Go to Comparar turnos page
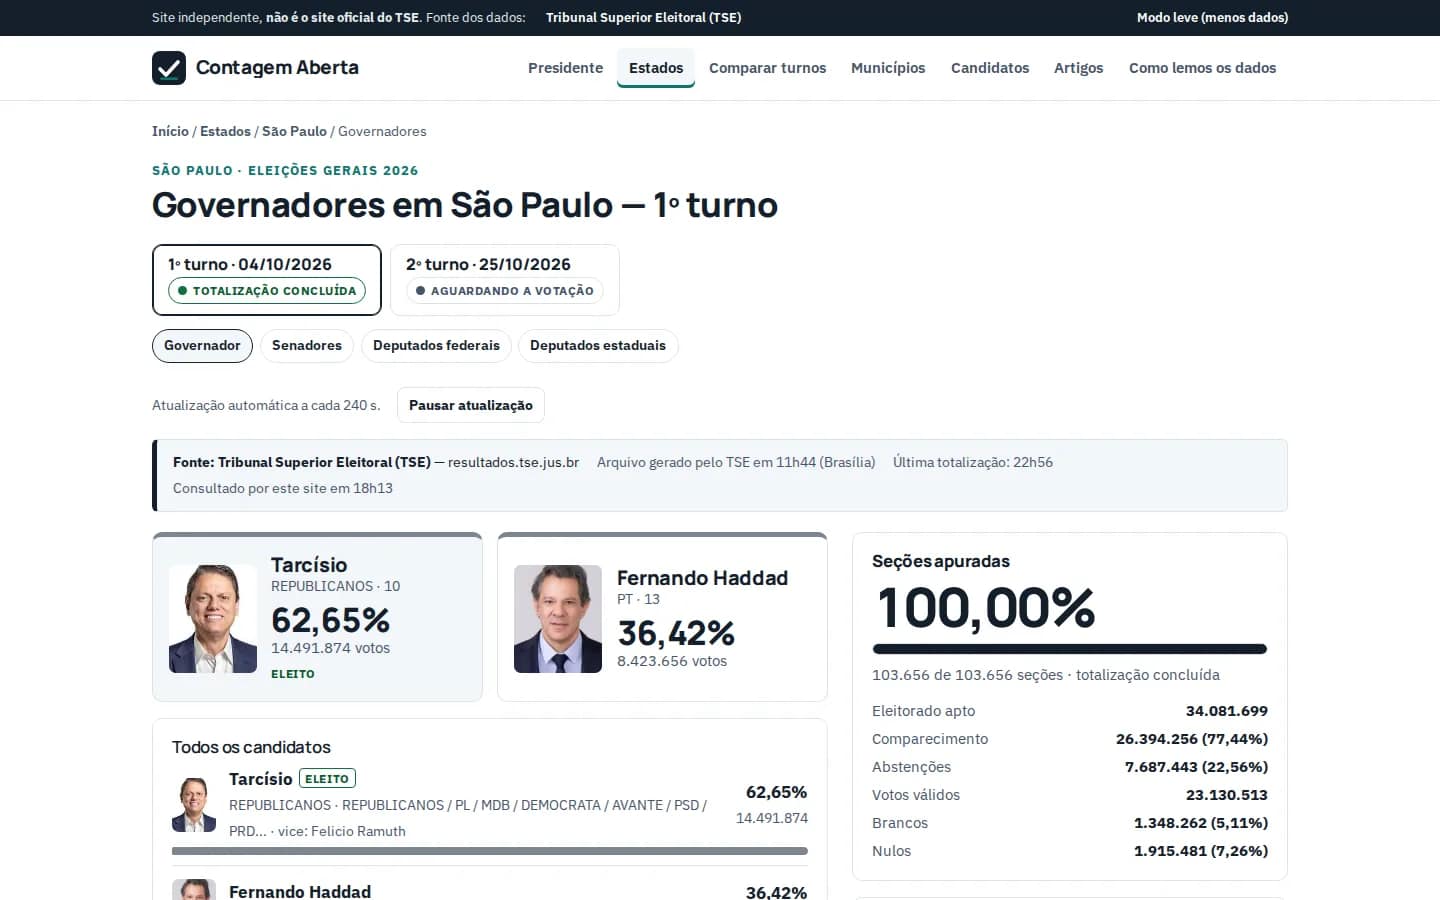The height and width of the screenshot is (900, 1440). 767,68
